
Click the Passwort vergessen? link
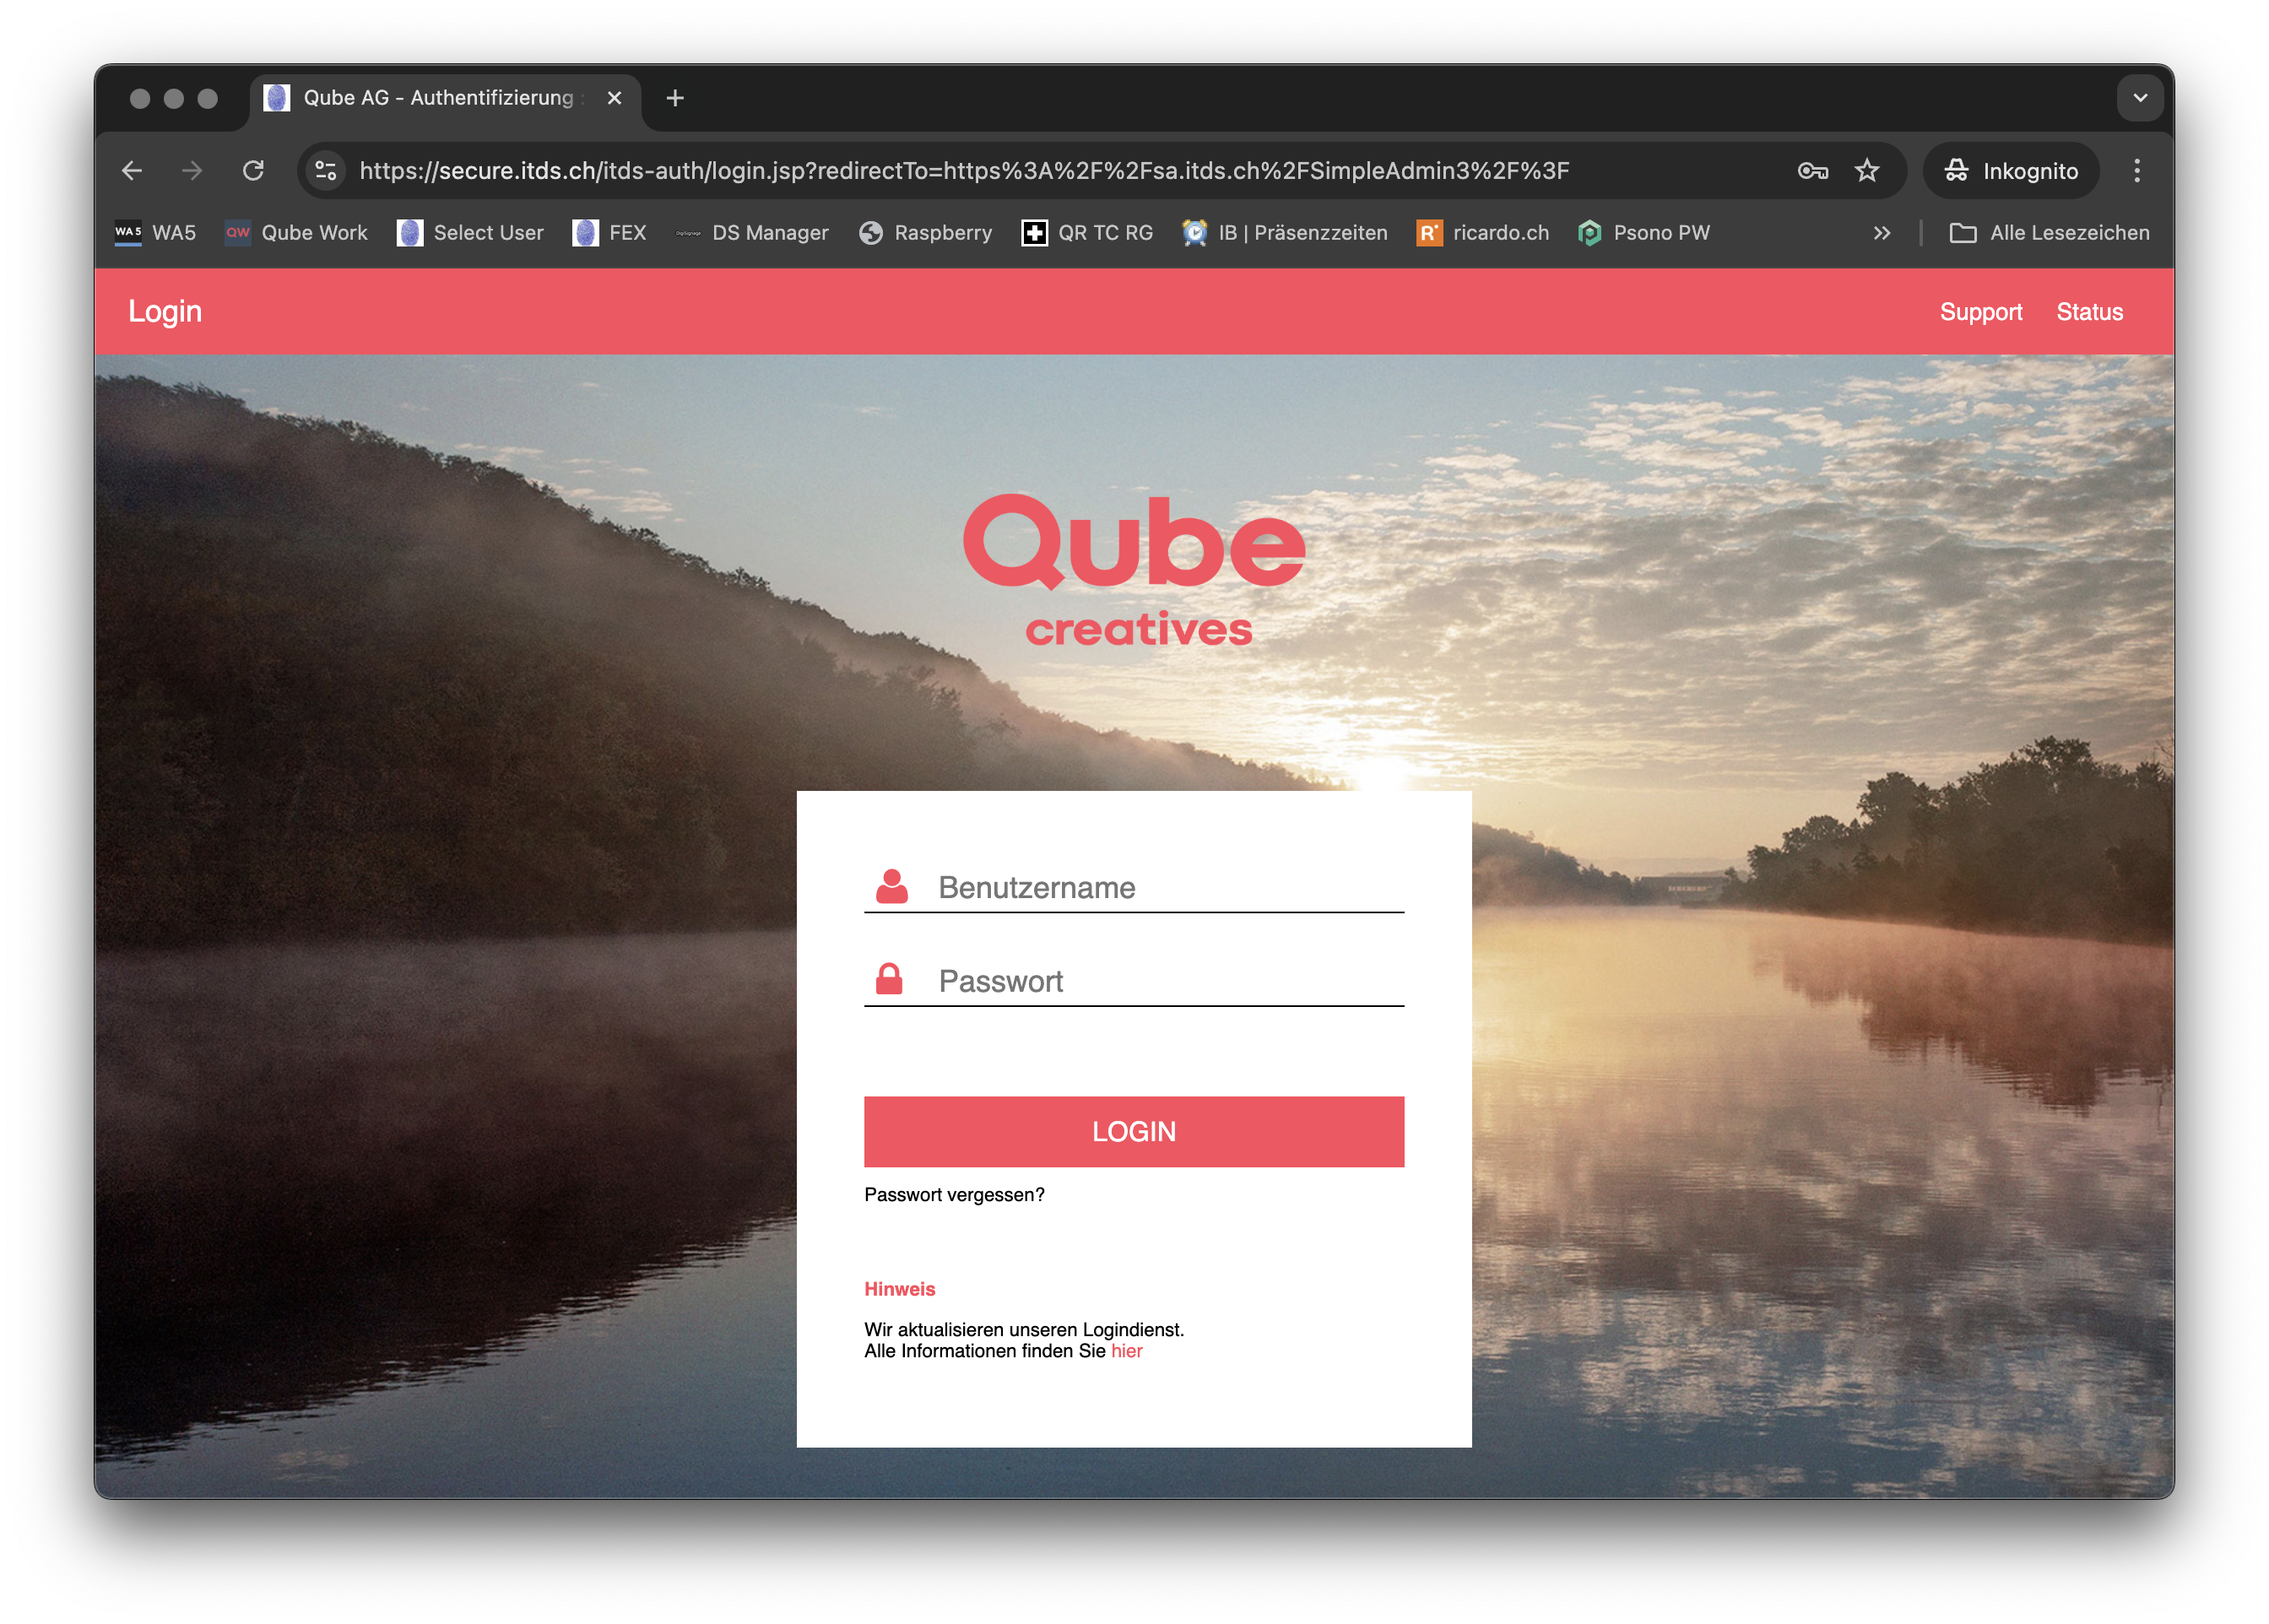[x=954, y=1194]
